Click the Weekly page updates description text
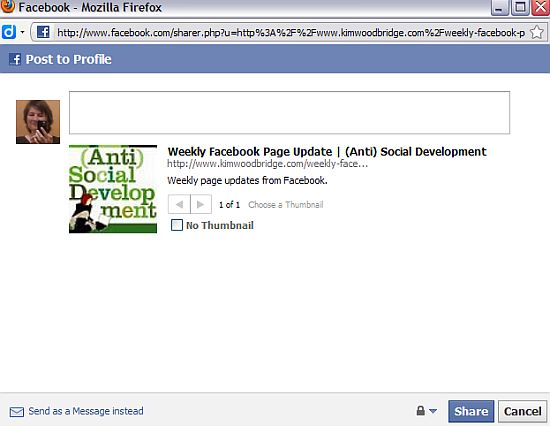This screenshot has width=550, height=426. (247, 180)
